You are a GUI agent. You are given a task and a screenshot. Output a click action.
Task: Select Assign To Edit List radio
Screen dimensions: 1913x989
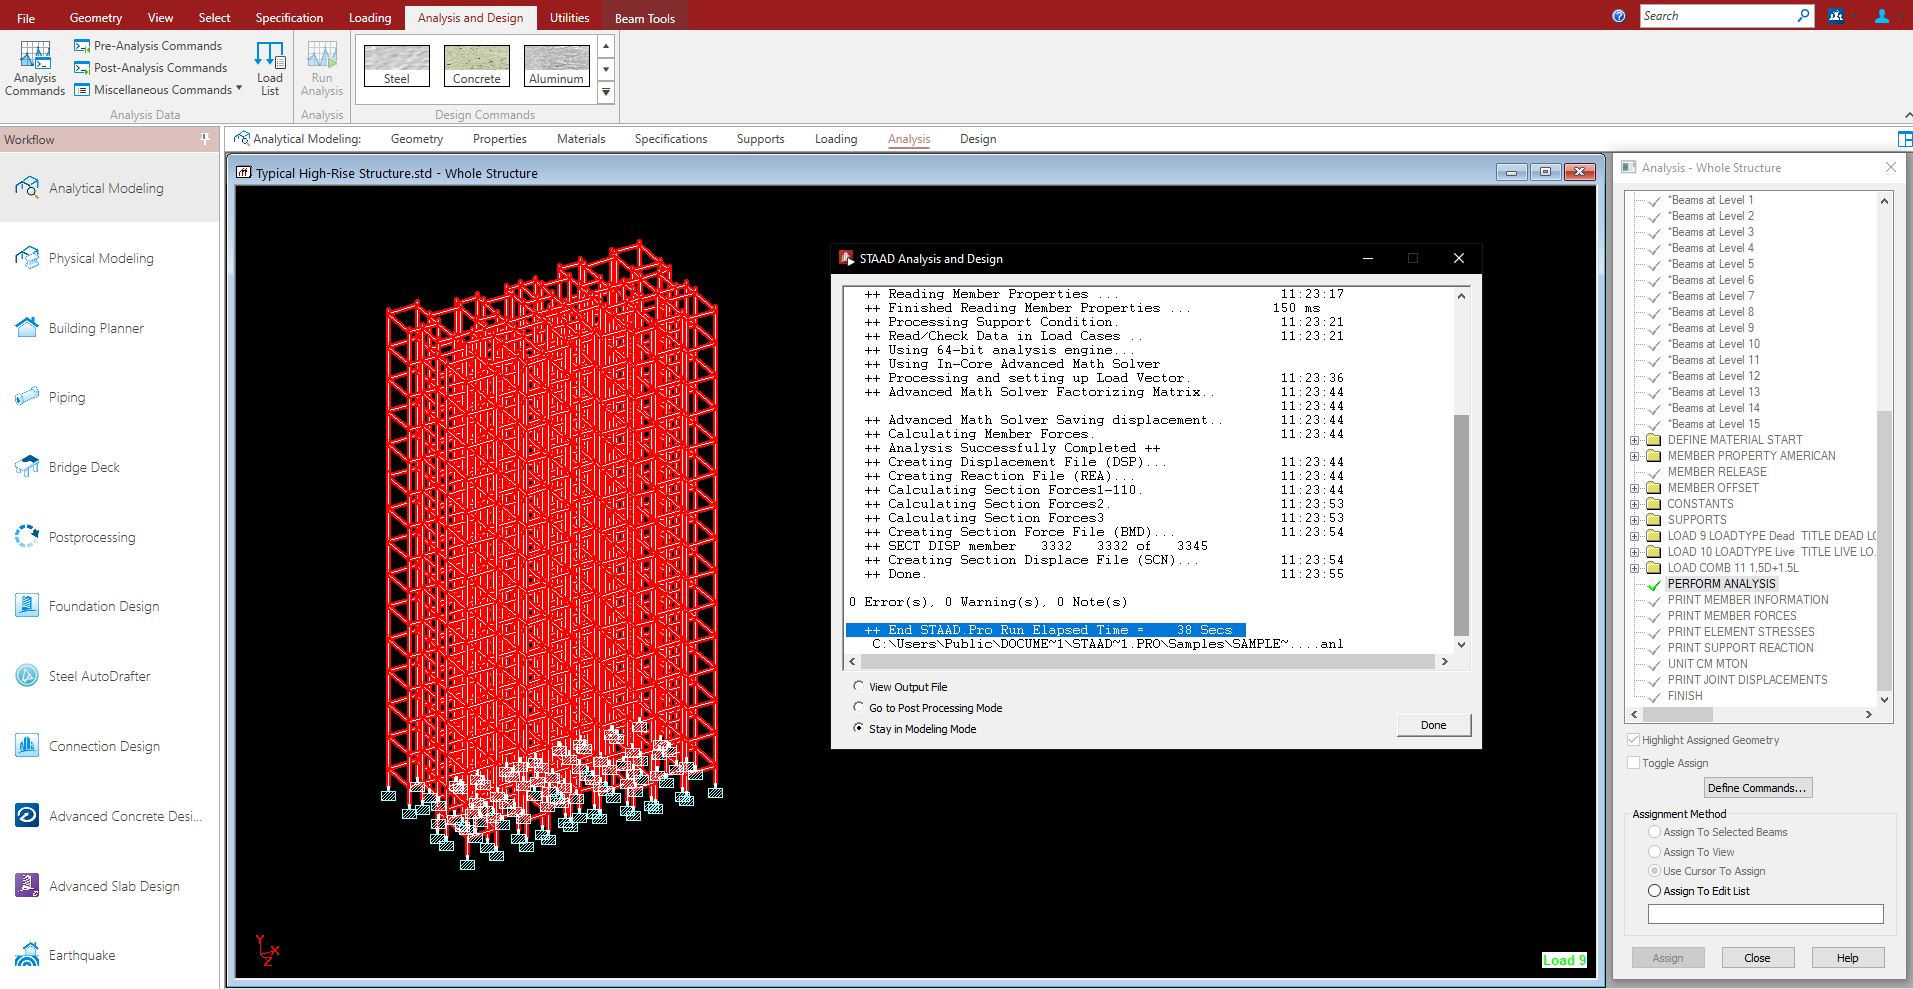pos(1654,891)
